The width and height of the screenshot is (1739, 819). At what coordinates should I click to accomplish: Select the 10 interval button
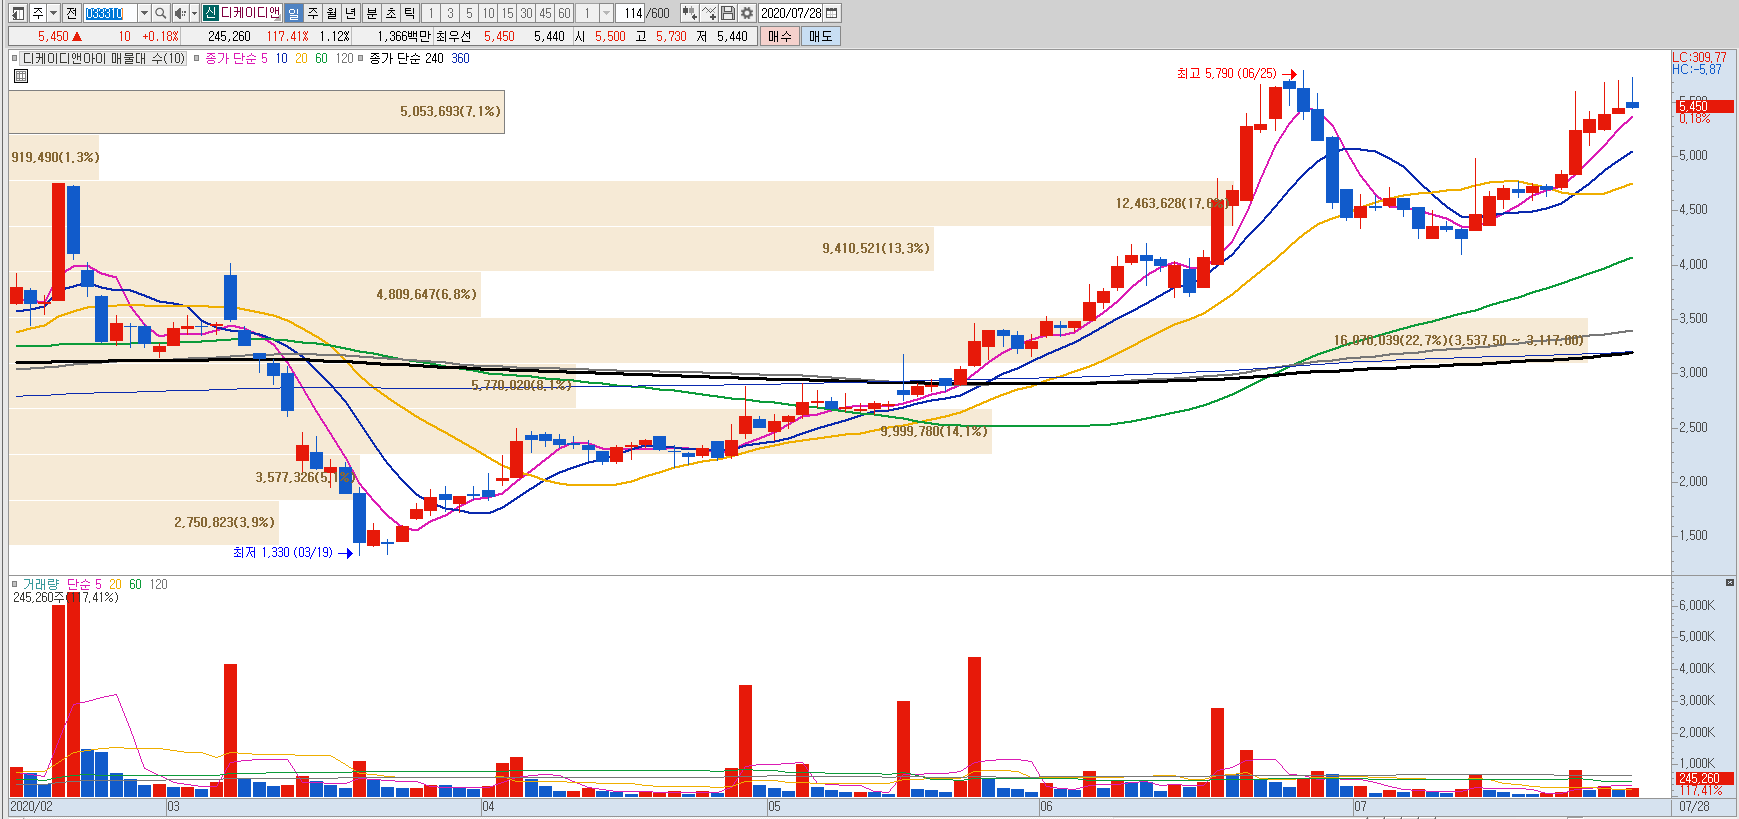click(488, 13)
